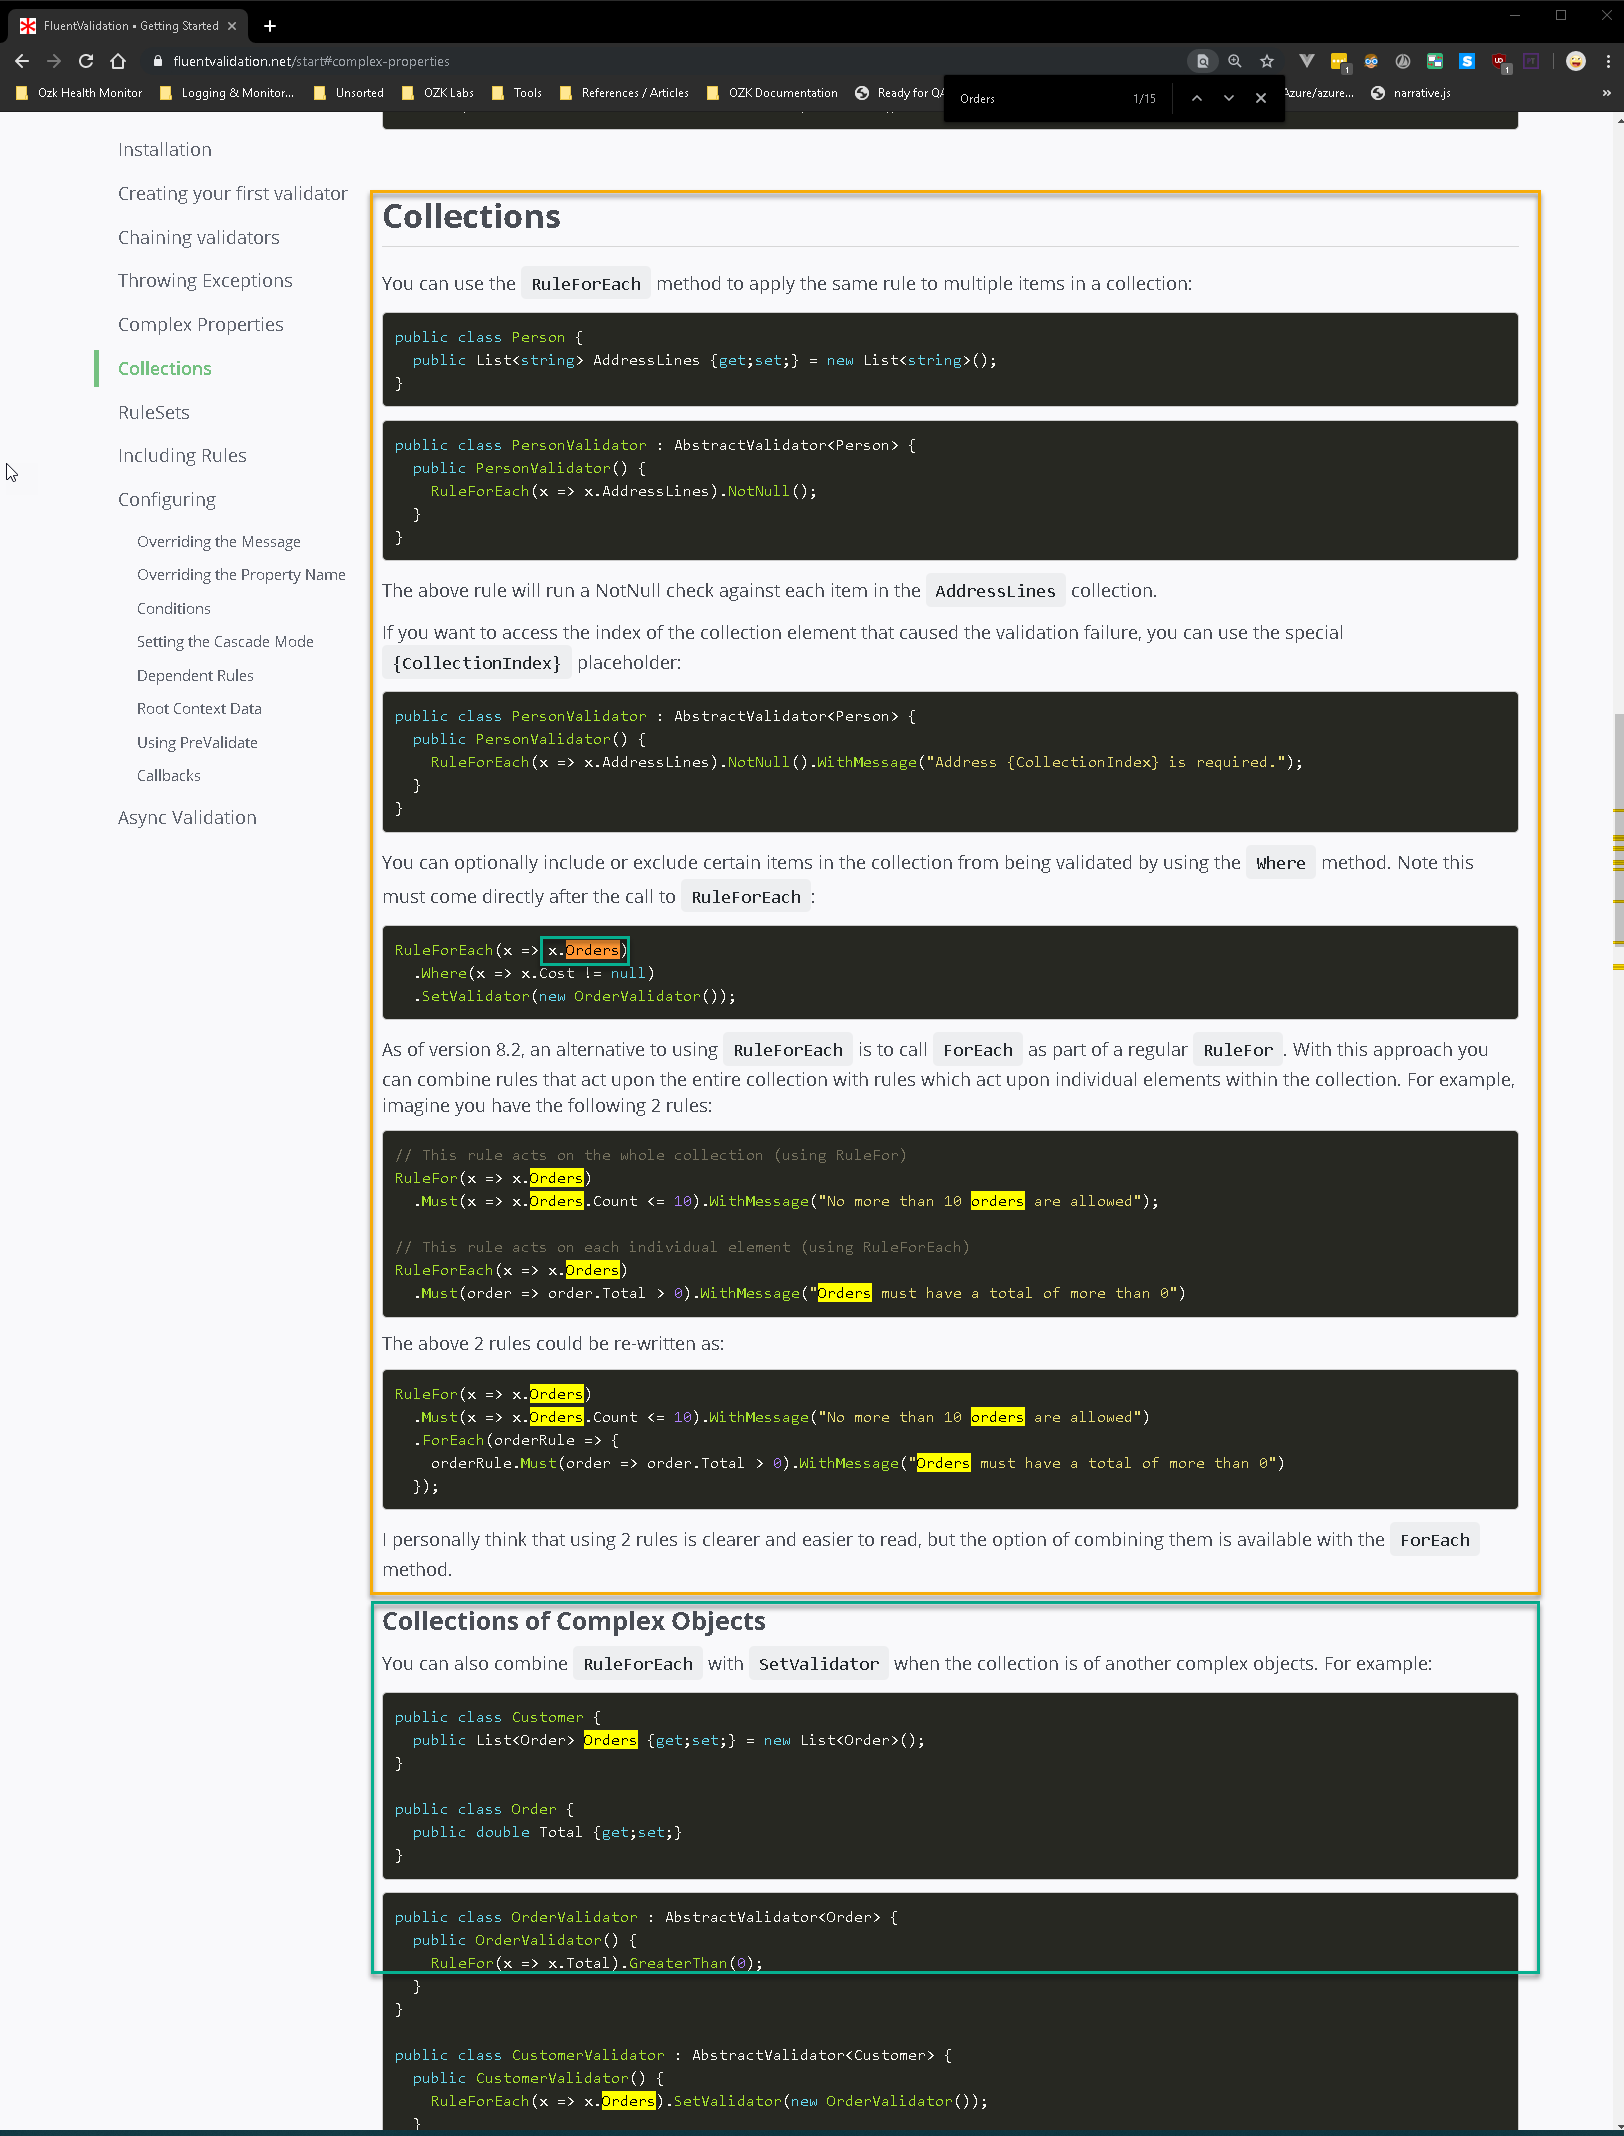Open the purple PT extension icon
The height and width of the screenshot is (2136, 1624).
1531,61
